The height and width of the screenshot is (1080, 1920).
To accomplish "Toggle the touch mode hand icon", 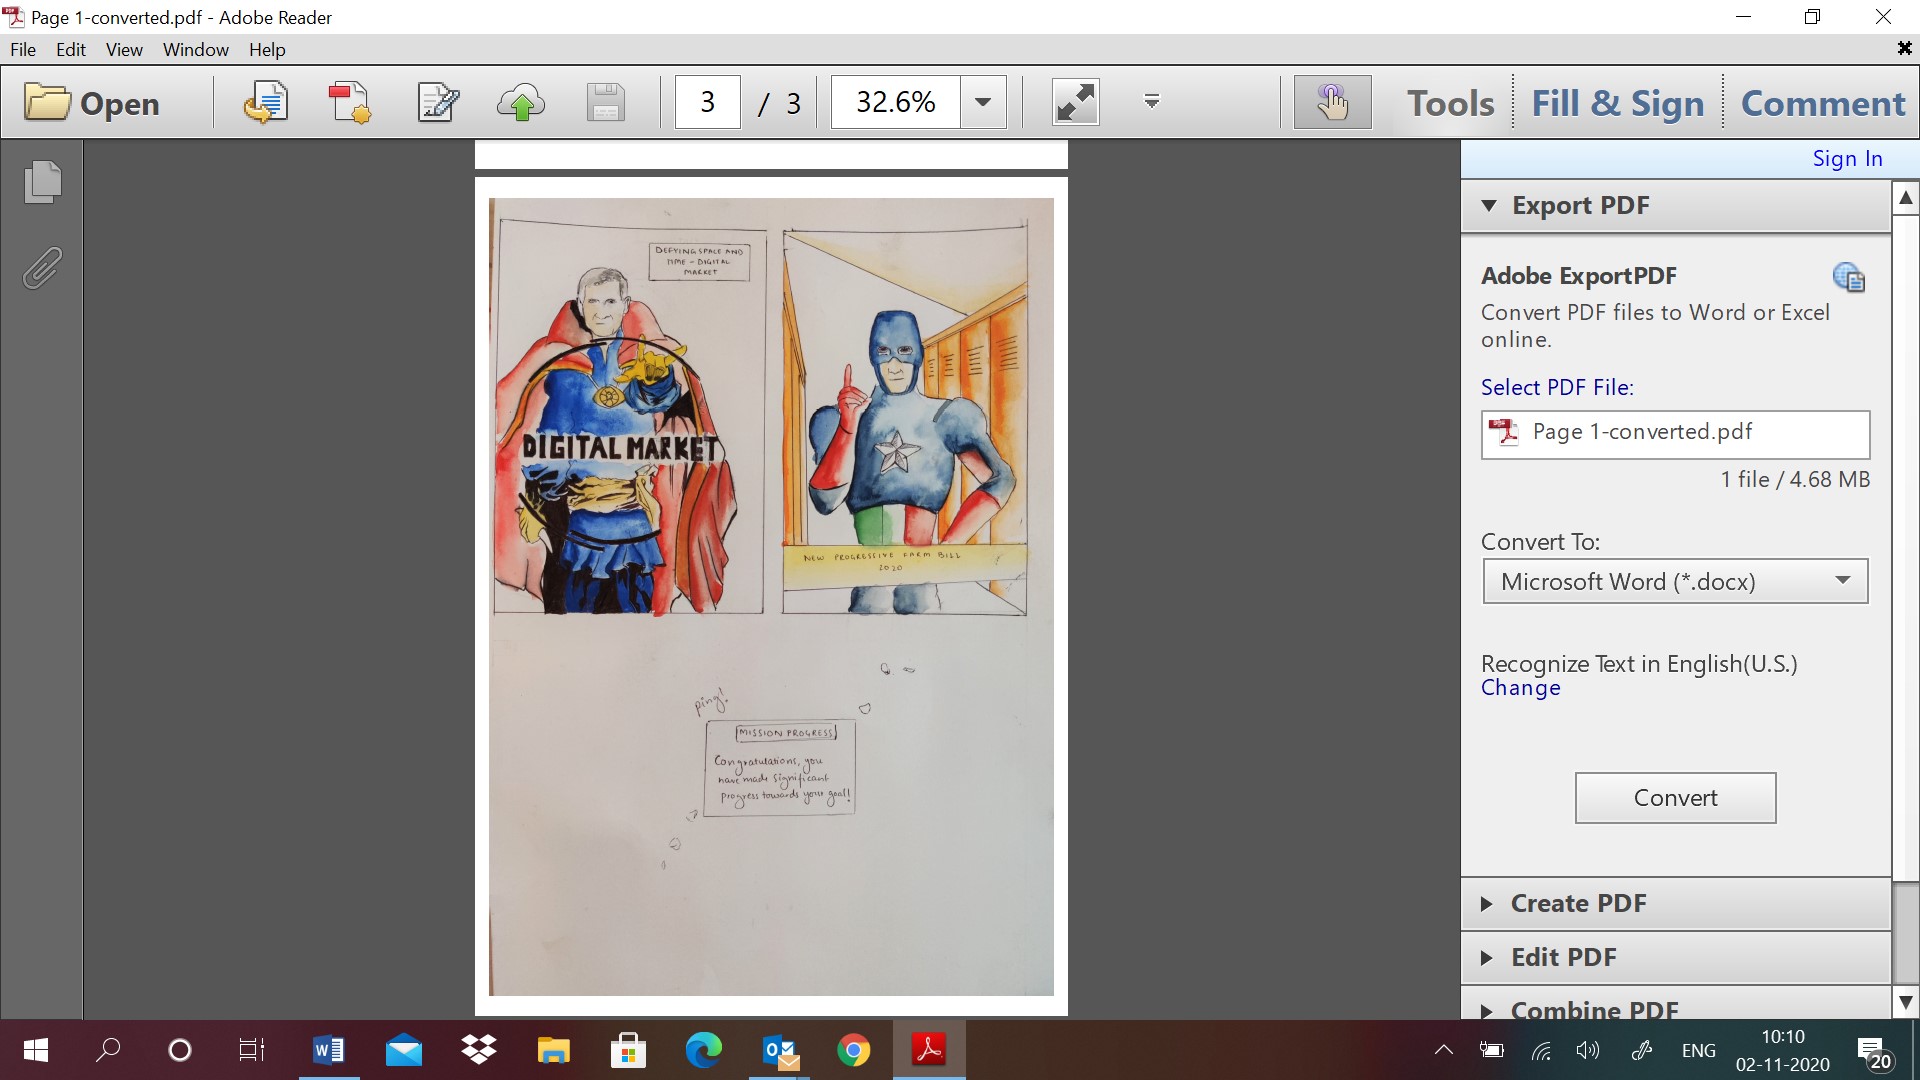I will [x=1332, y=102].
